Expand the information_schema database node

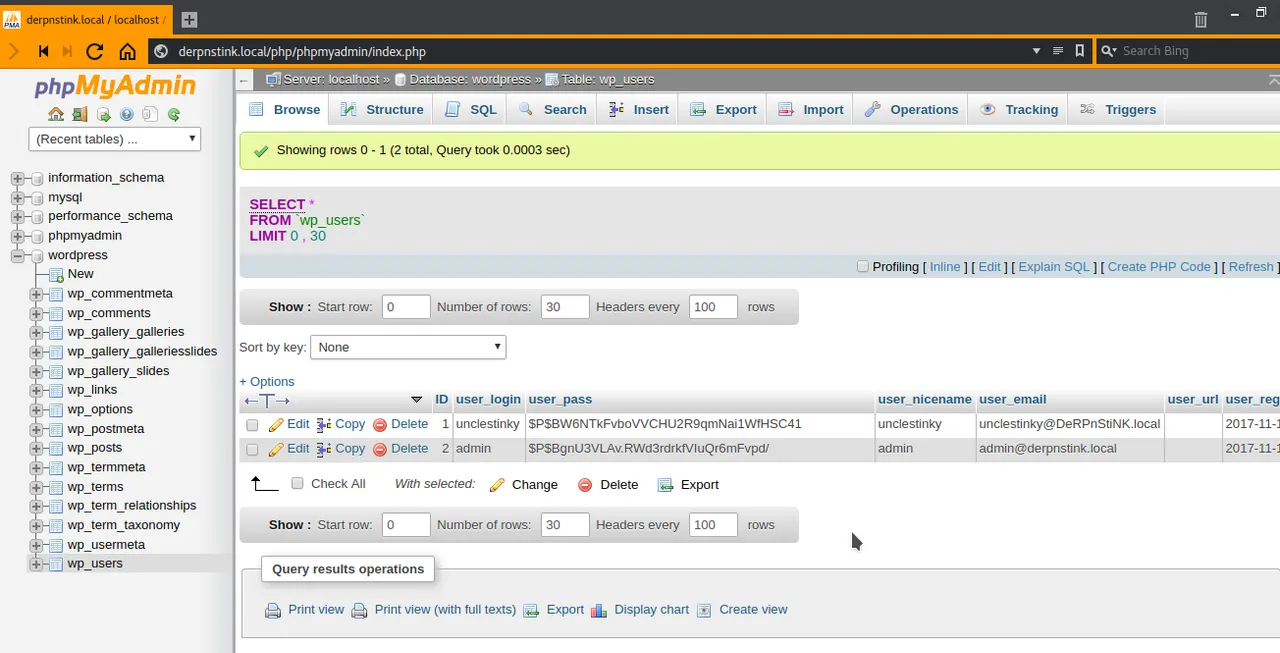pyautogui.click(x=17, y=178)
